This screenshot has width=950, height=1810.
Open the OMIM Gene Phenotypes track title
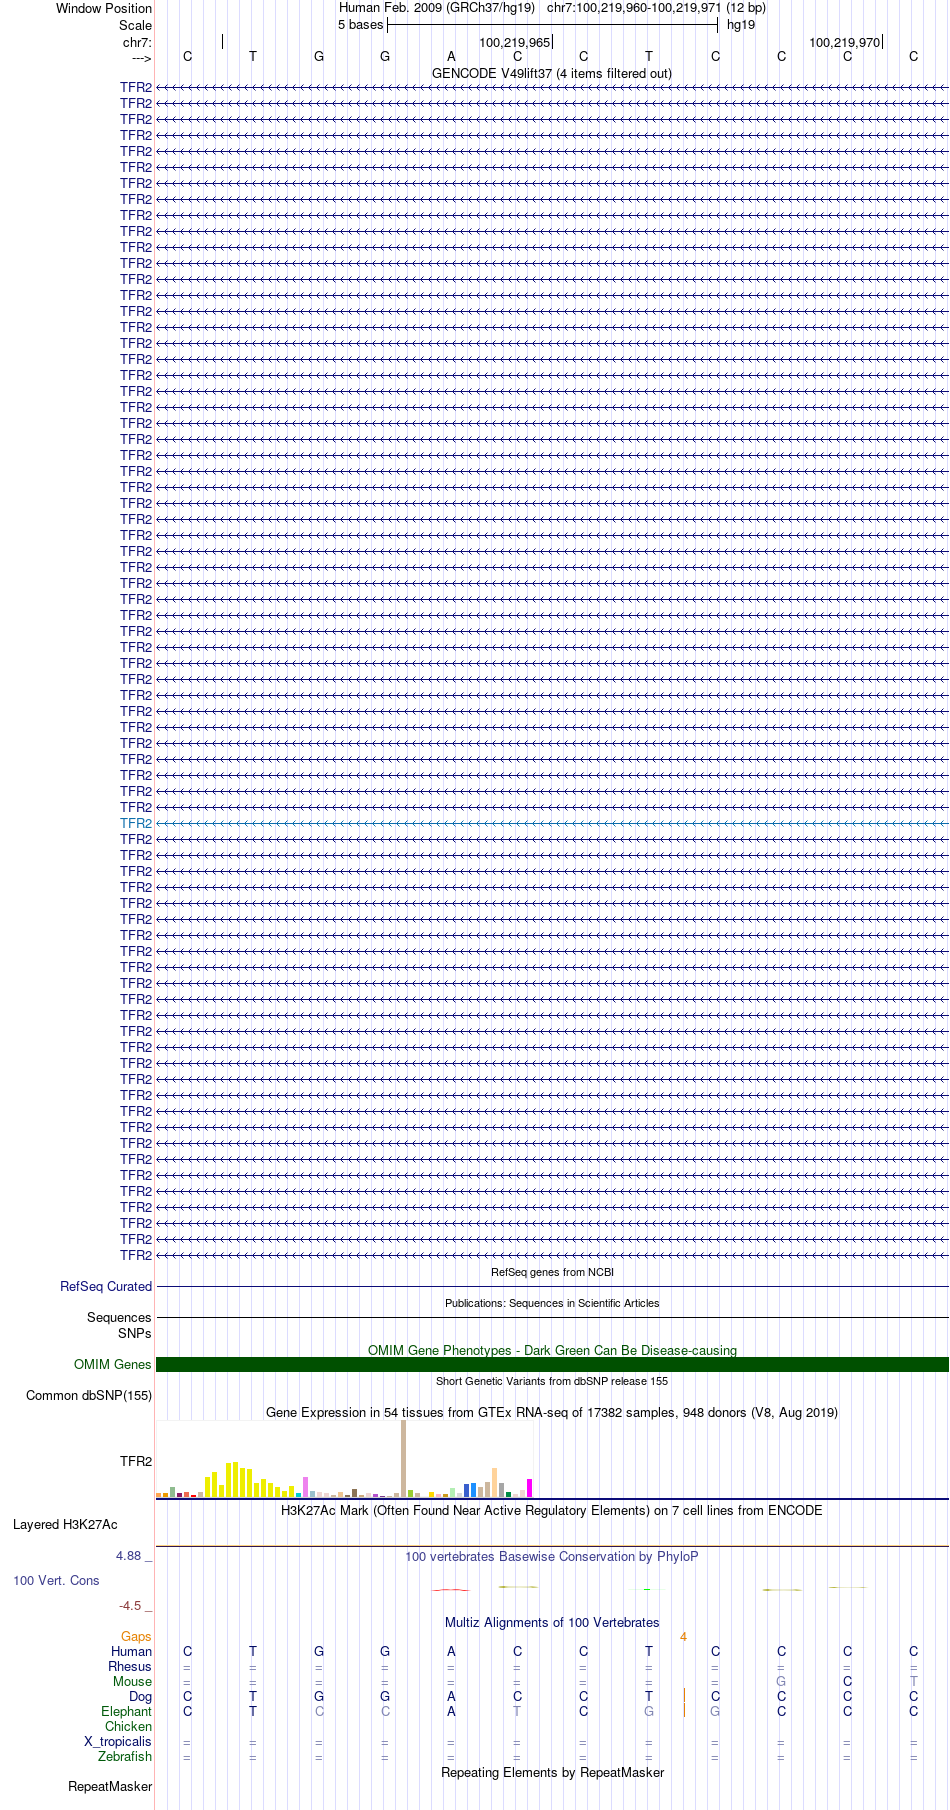552,1351
